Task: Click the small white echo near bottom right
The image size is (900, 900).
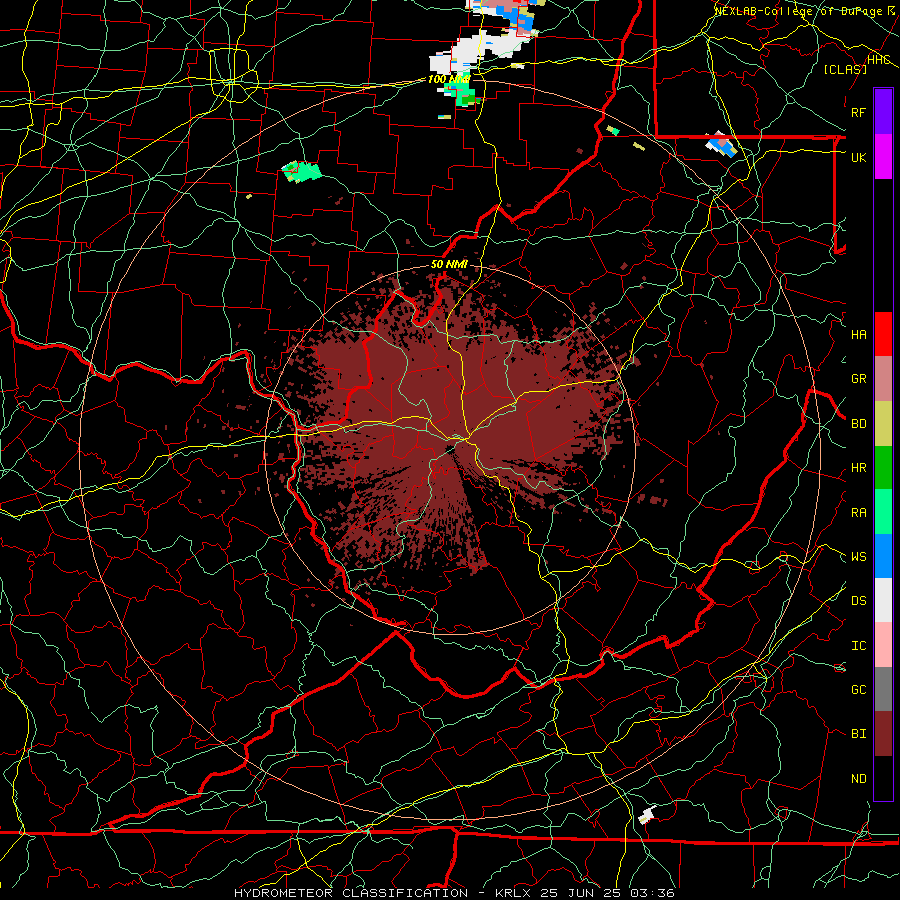Action: (647, 814)
